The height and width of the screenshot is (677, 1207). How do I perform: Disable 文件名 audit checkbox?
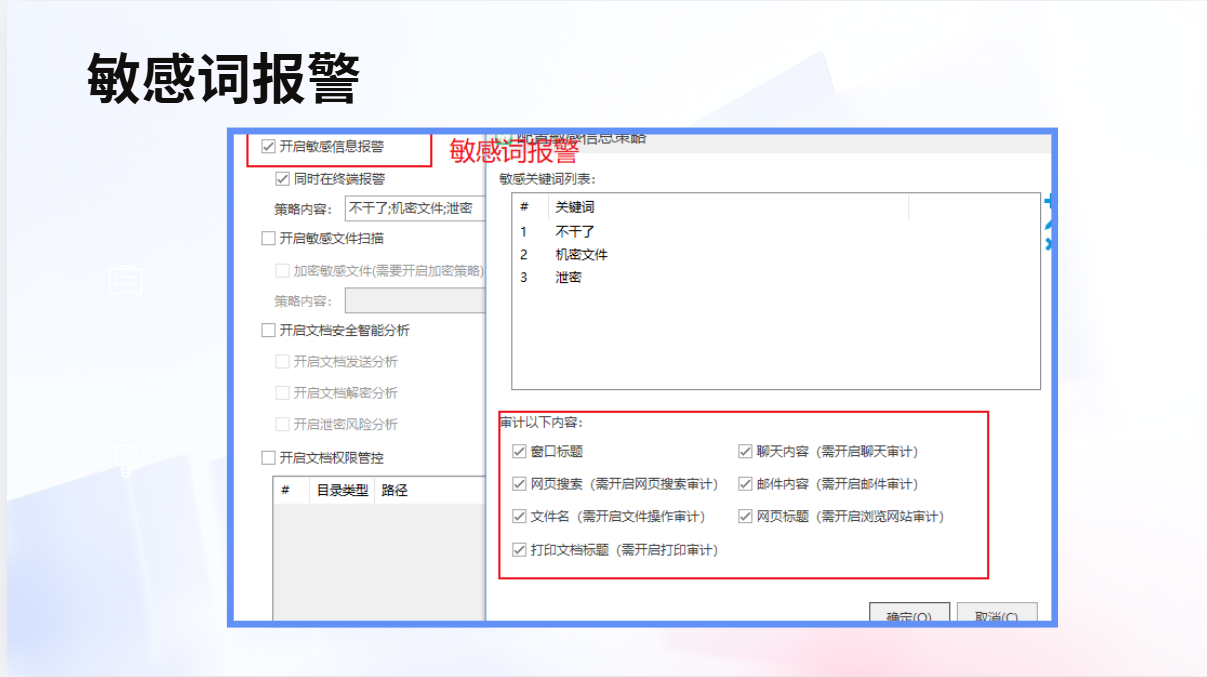pyautogui.click(x=519, y=517)
